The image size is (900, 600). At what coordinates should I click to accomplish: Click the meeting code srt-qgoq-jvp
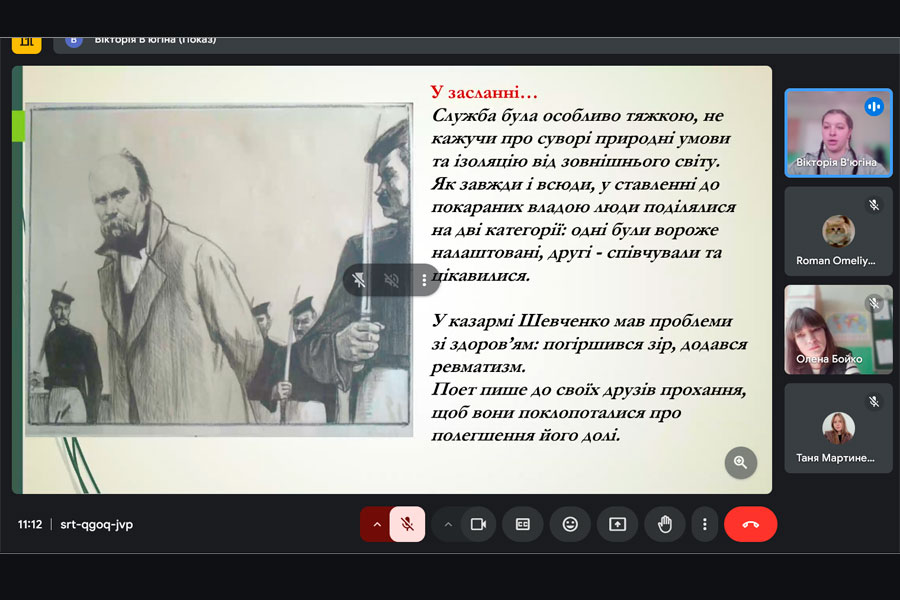pos(96,524)
